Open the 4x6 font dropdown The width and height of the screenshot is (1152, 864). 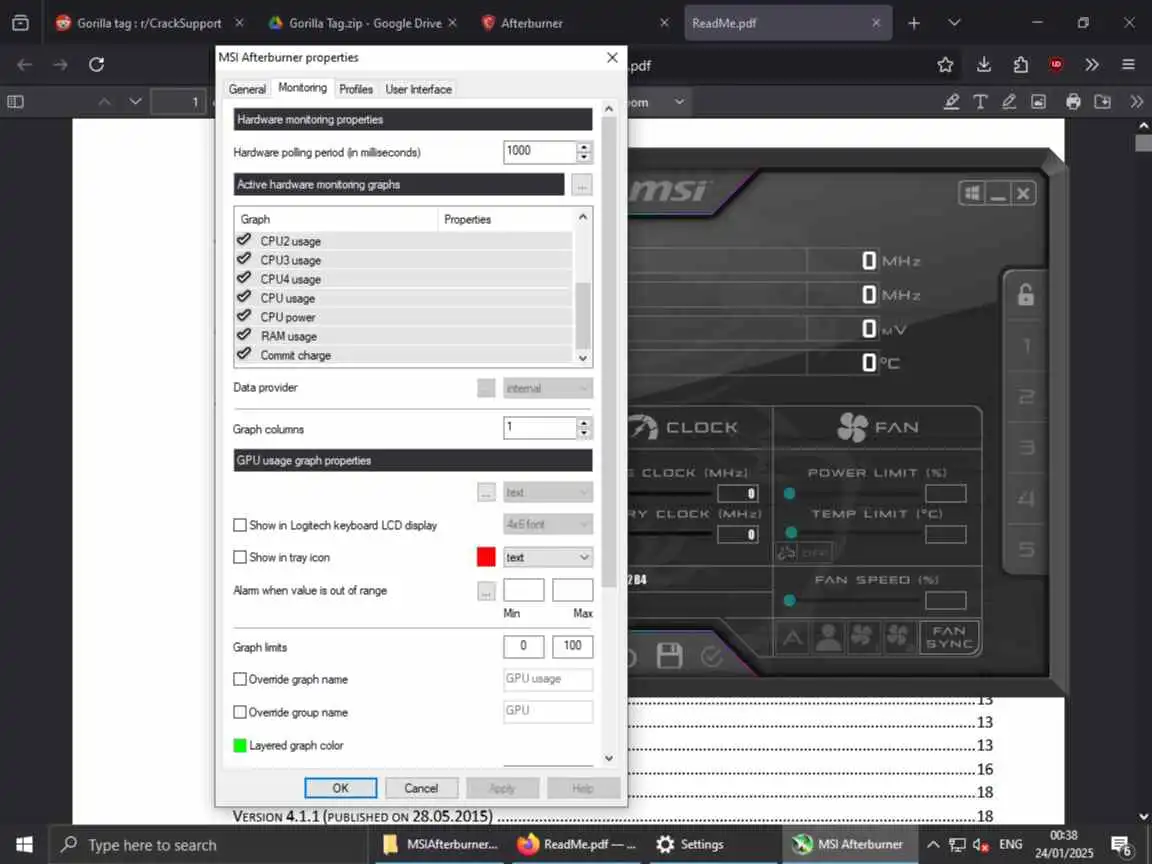click(x=548, y=524)
